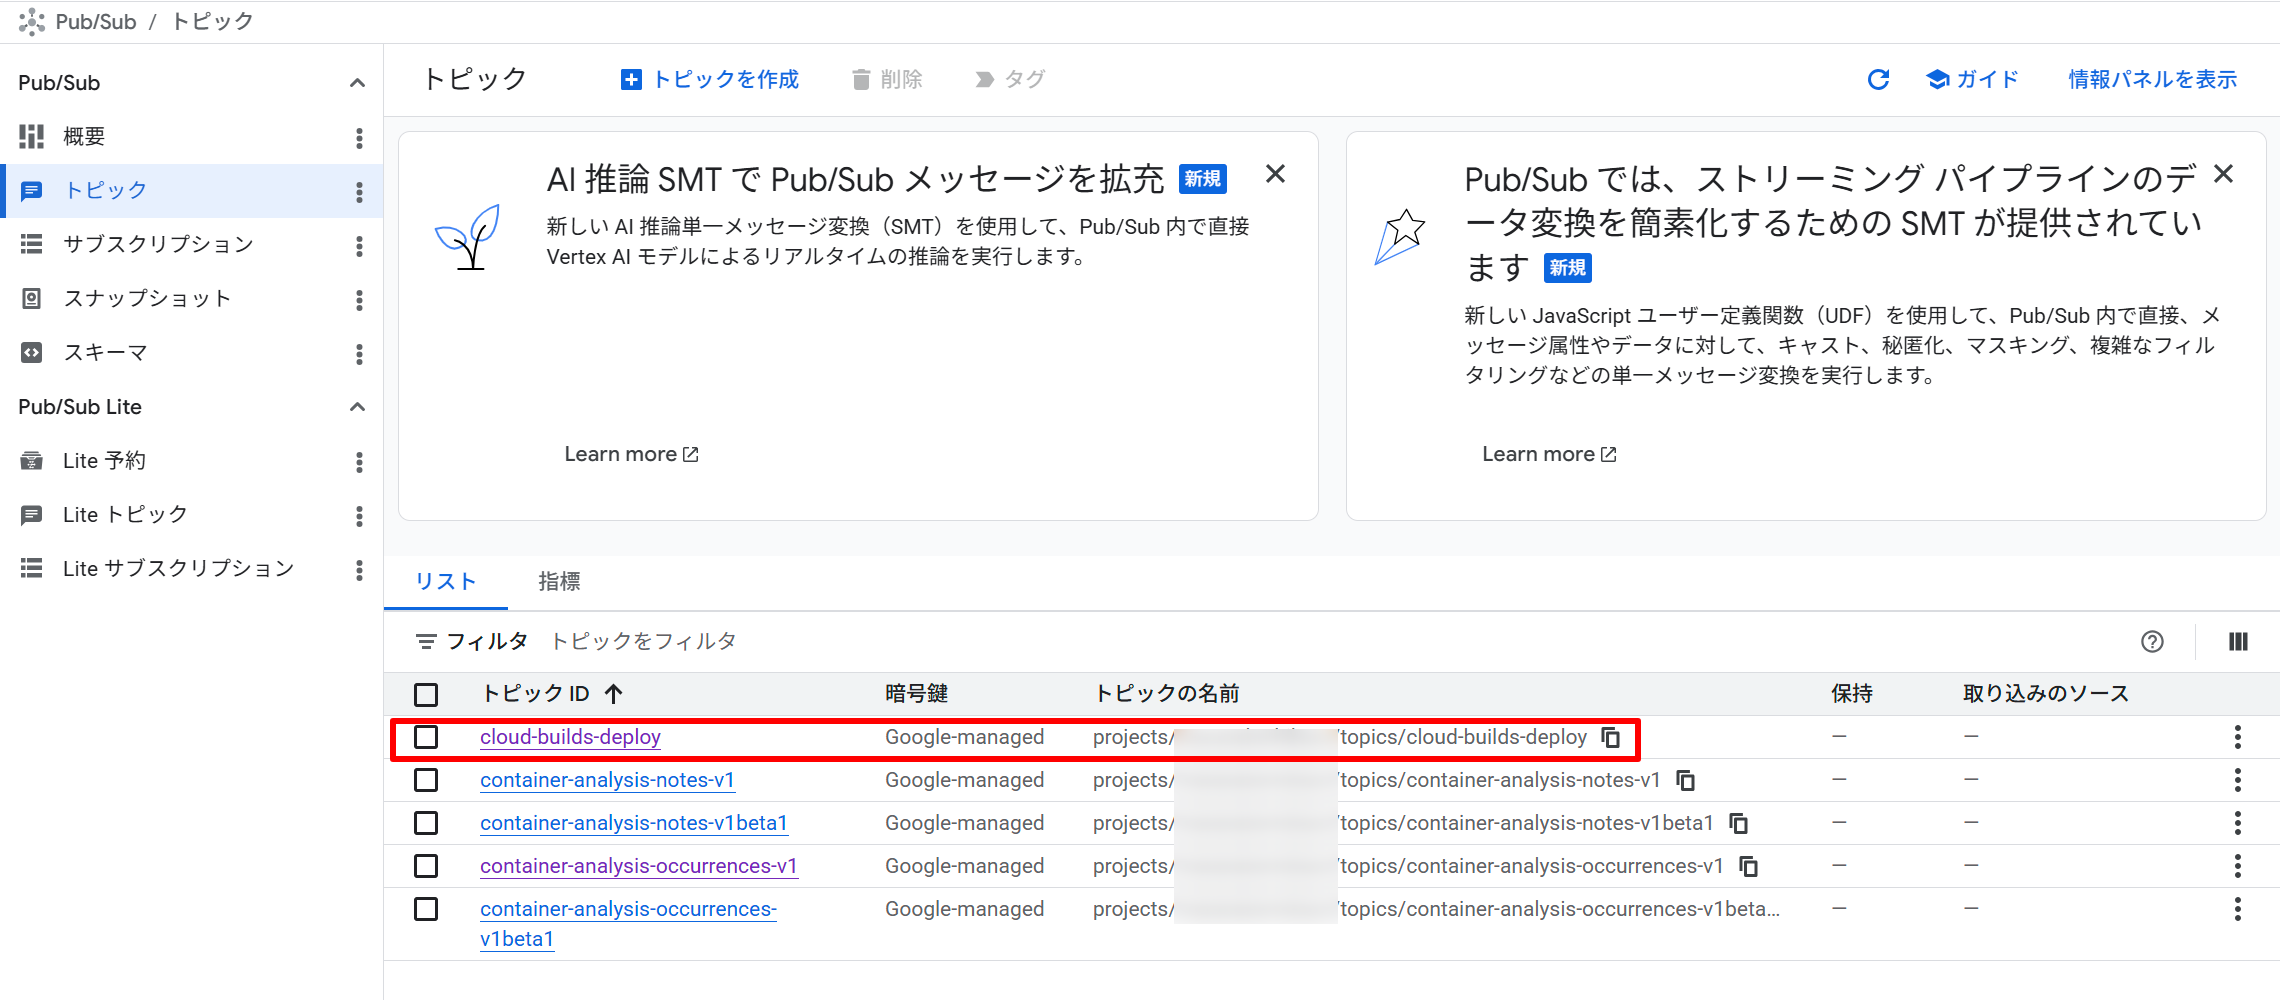Click the help question-mark icon above the table
The width and height of the screenshot is (2287, 1000).
(2152, 642)
